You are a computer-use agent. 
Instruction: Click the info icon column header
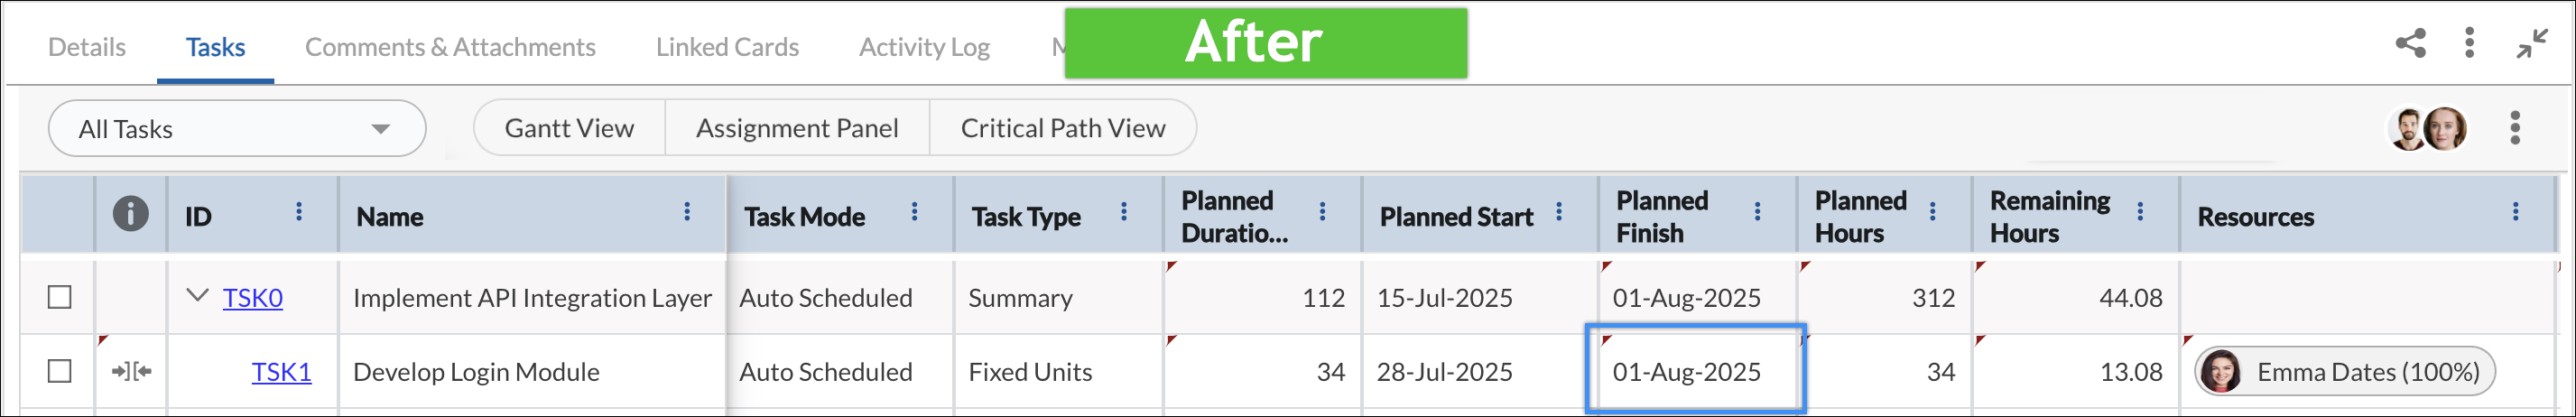[x=131, y=214]
